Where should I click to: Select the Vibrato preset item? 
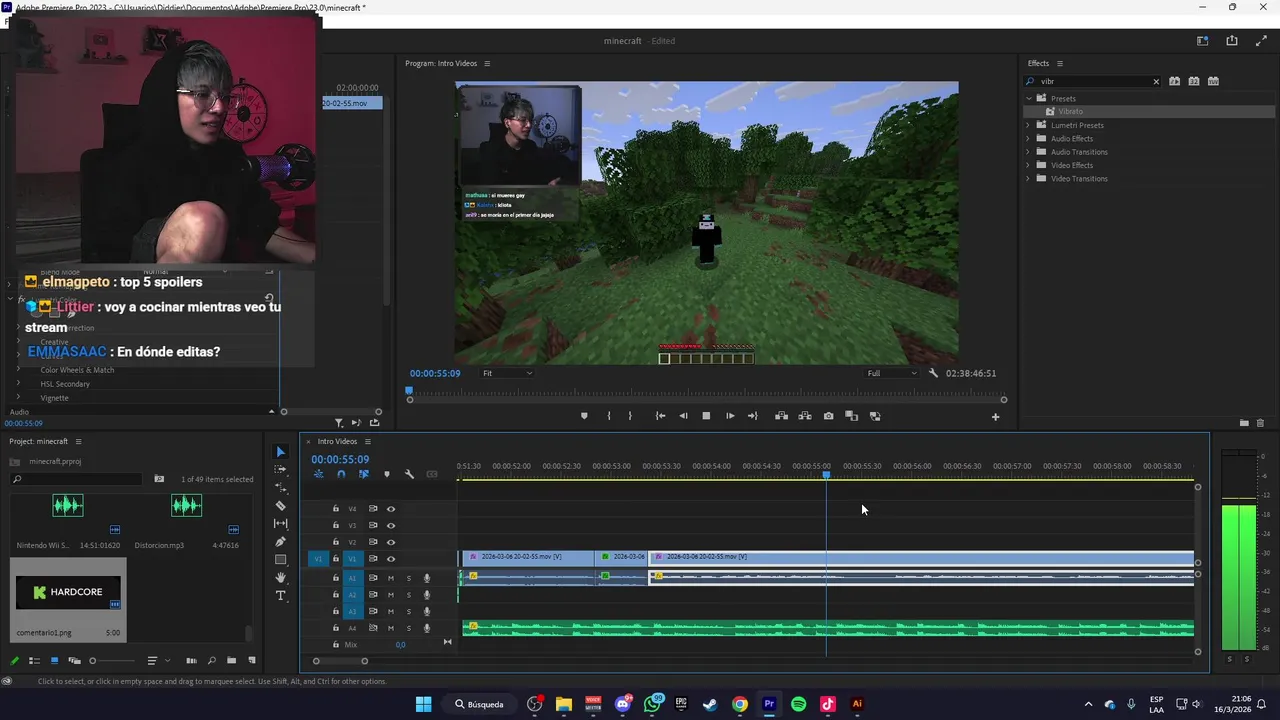pos(1070,111)
